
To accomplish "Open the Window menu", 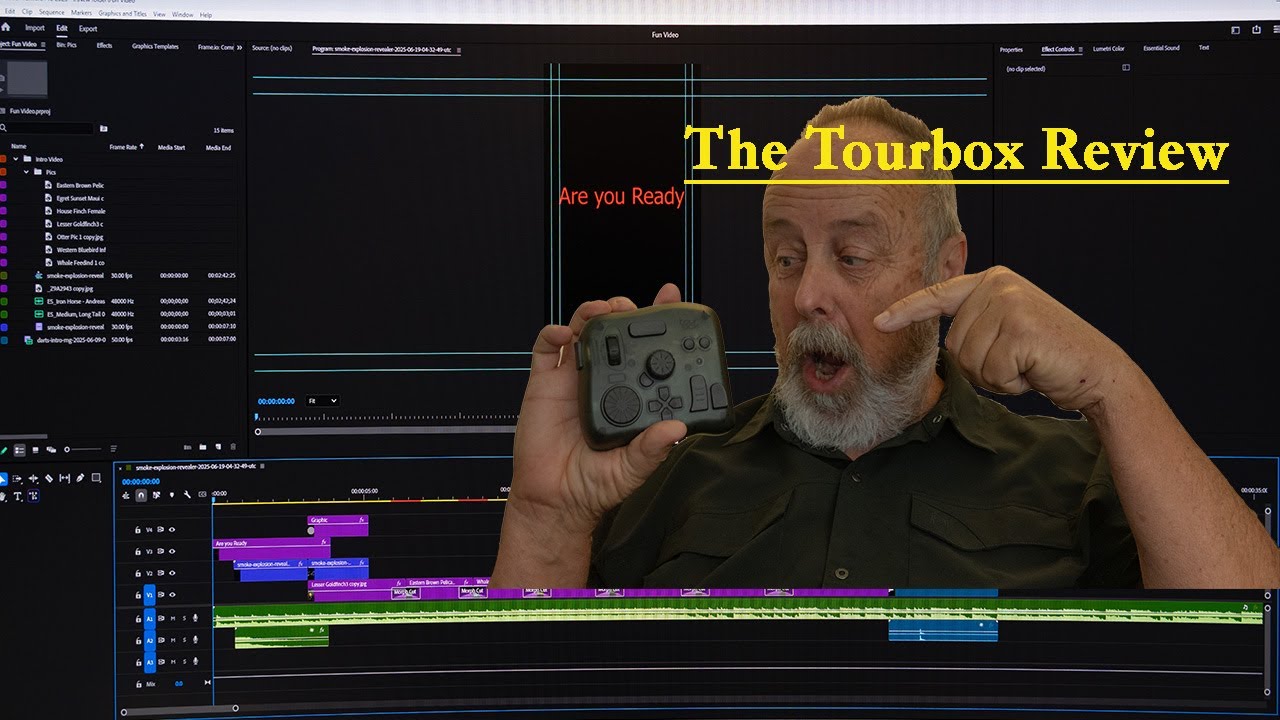I will pos(183,14).
